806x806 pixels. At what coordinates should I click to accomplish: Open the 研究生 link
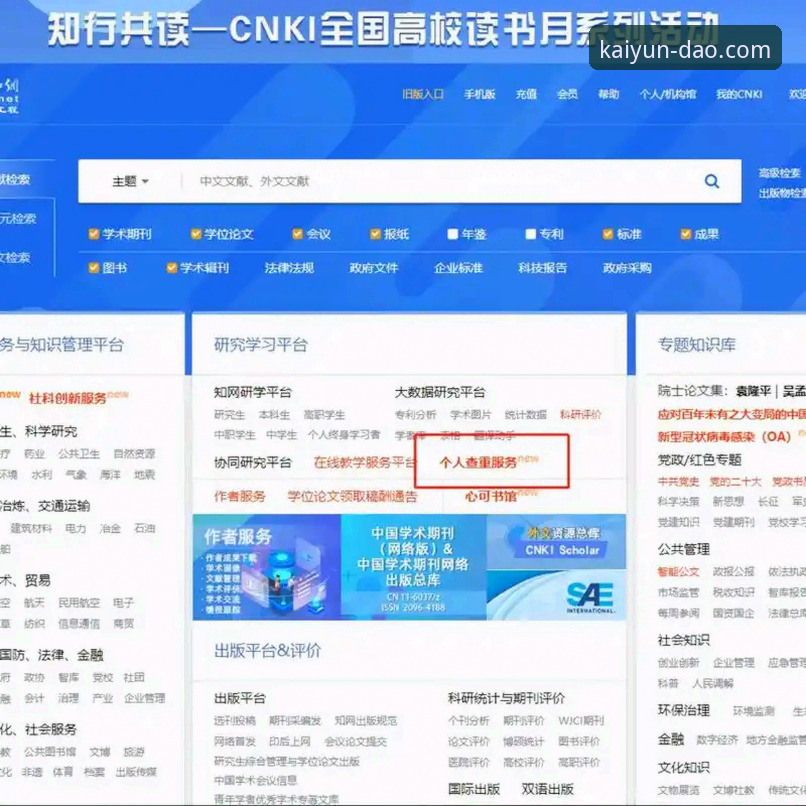point(229,415)
